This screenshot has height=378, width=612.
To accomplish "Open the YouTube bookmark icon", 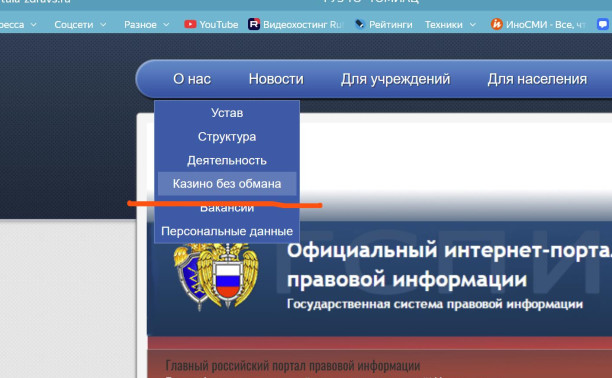I will 190,25.
